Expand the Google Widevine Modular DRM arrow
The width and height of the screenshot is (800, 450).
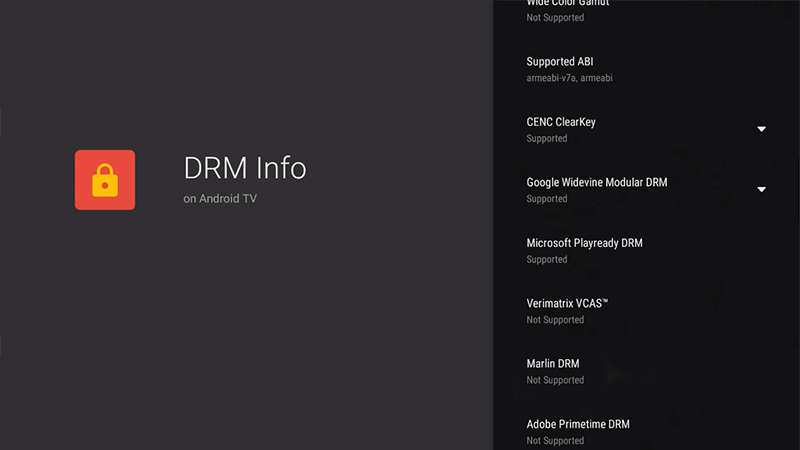761,189
